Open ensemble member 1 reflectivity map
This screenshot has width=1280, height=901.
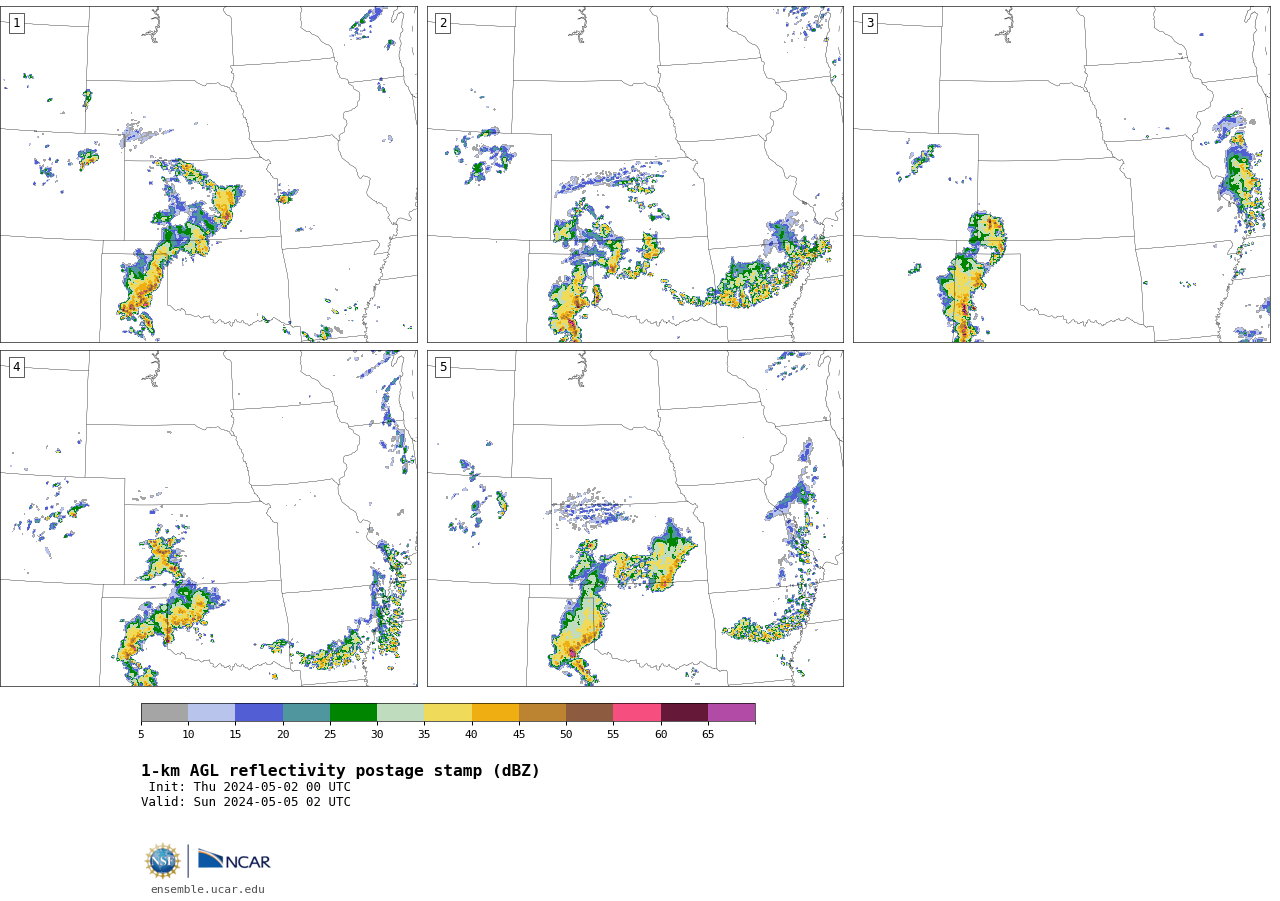pos(209,174)
